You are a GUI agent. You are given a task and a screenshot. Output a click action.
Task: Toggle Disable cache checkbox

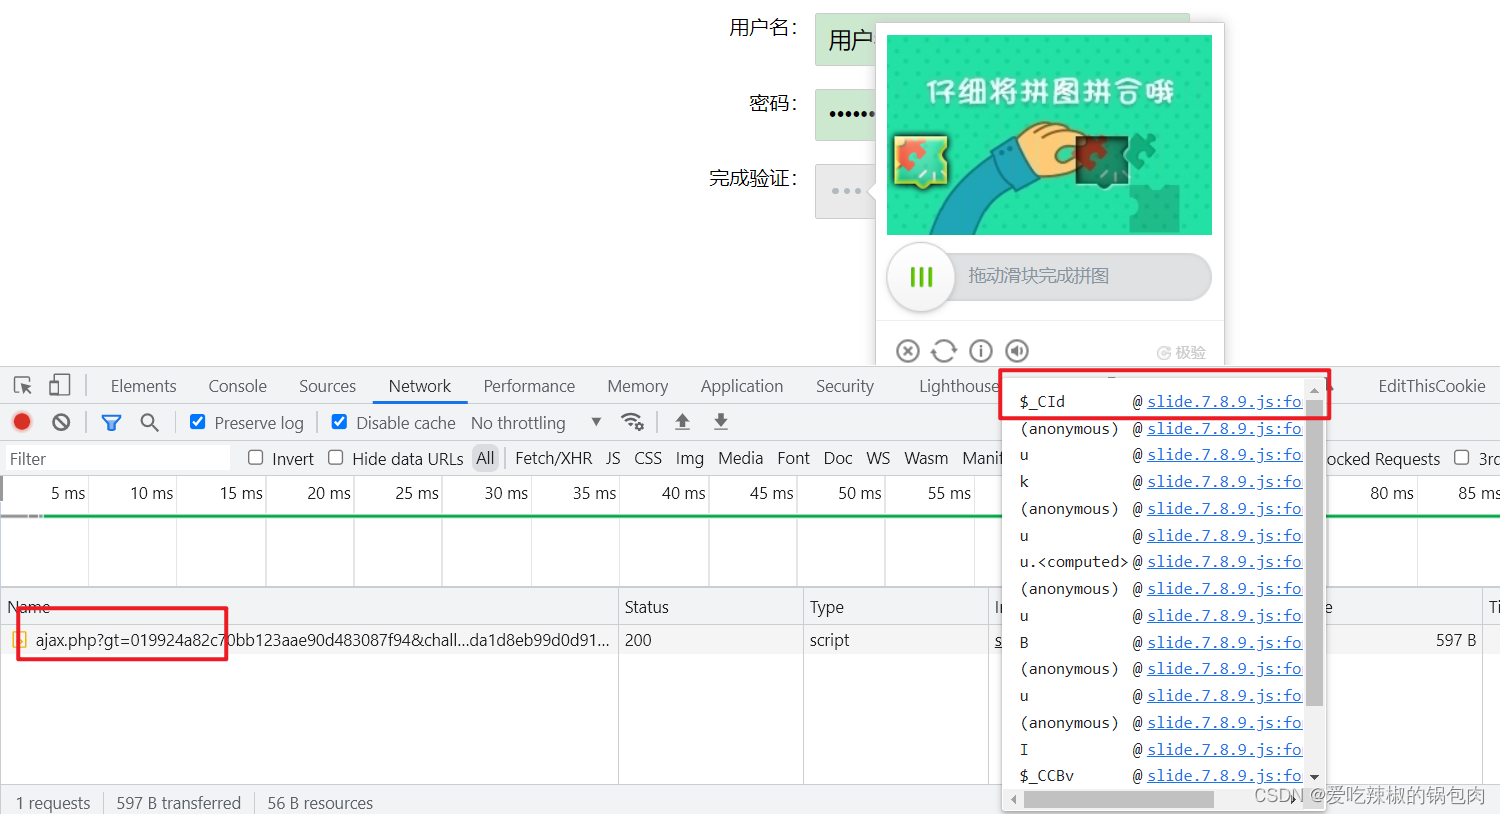[340, 422]
